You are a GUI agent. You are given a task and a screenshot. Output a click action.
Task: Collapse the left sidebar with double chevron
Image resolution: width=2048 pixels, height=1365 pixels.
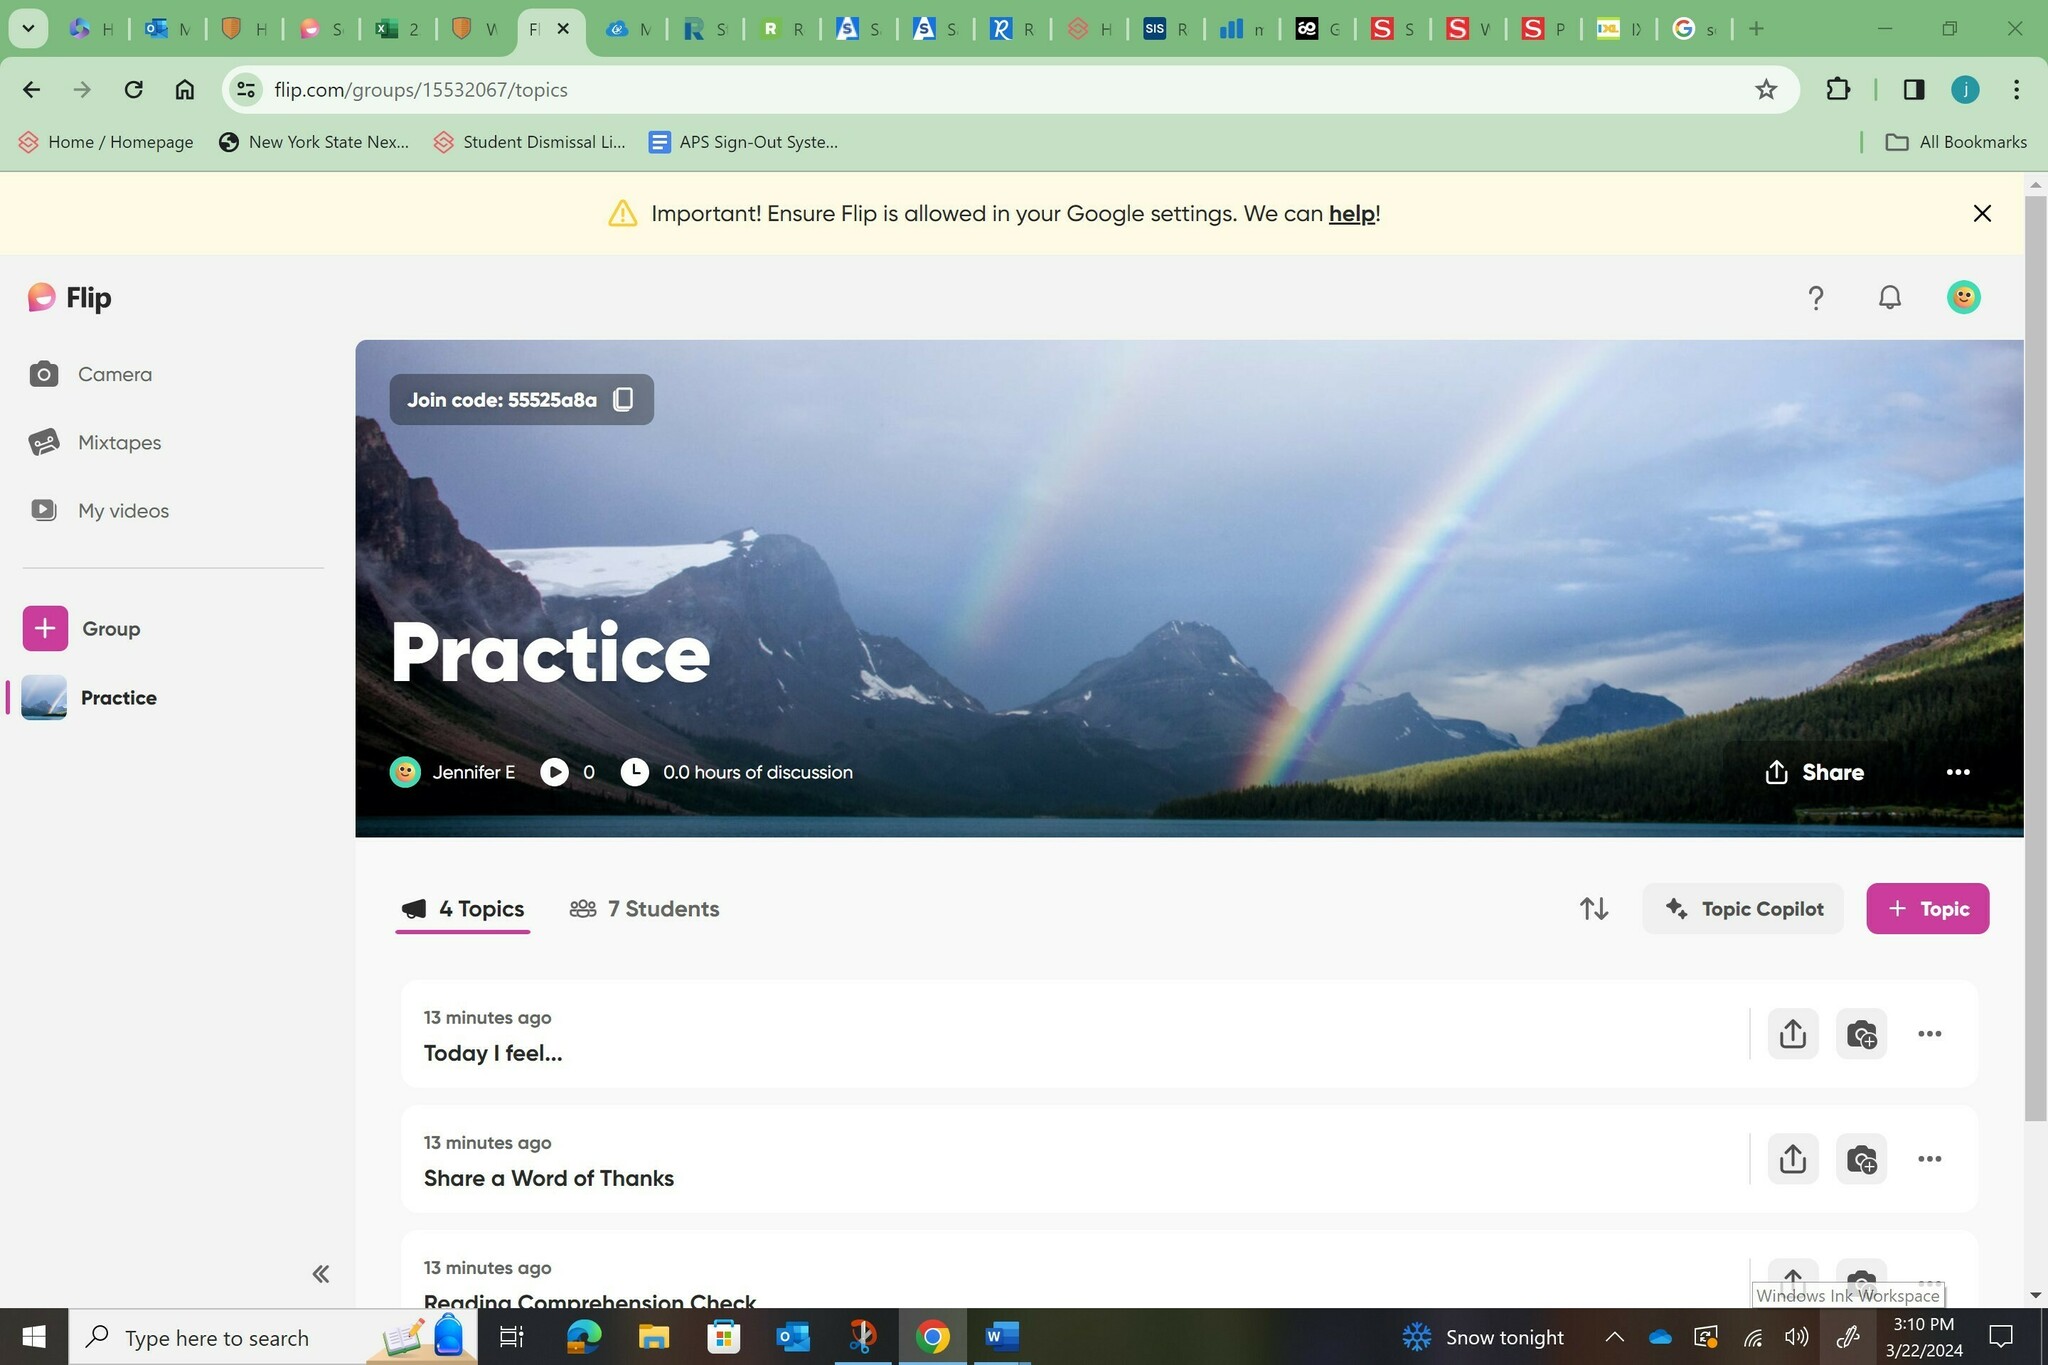[320, 1274]
